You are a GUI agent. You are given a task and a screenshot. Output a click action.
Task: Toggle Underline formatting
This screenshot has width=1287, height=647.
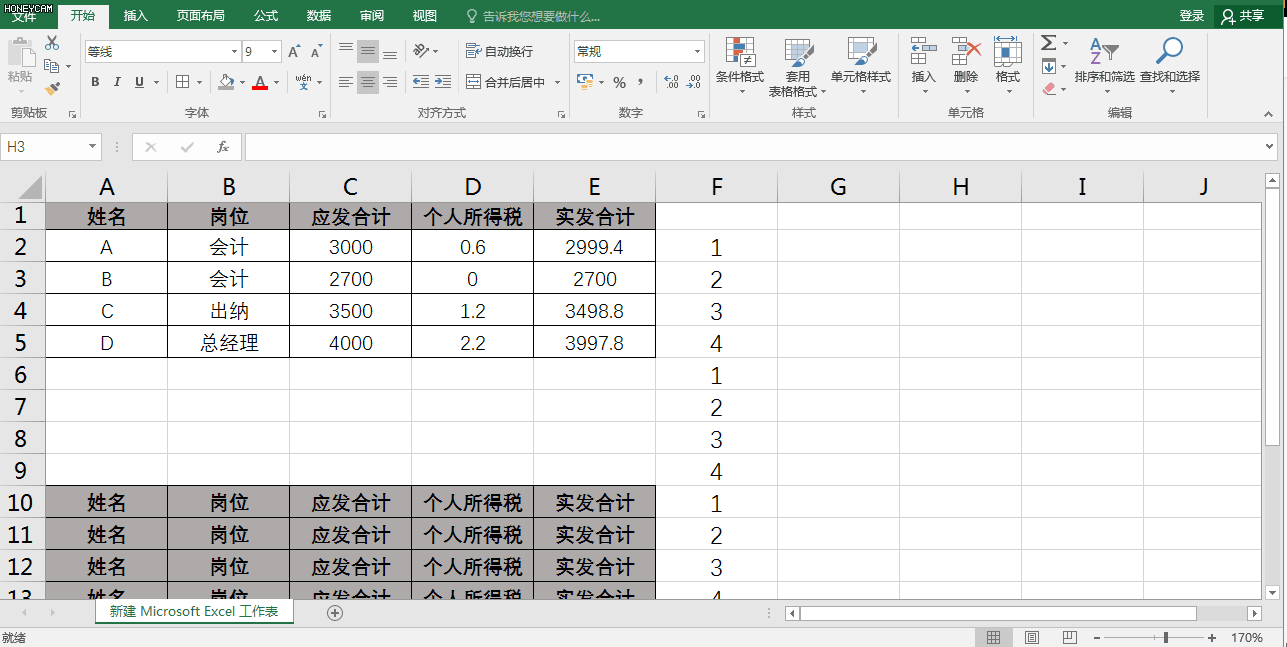(139, 82)
